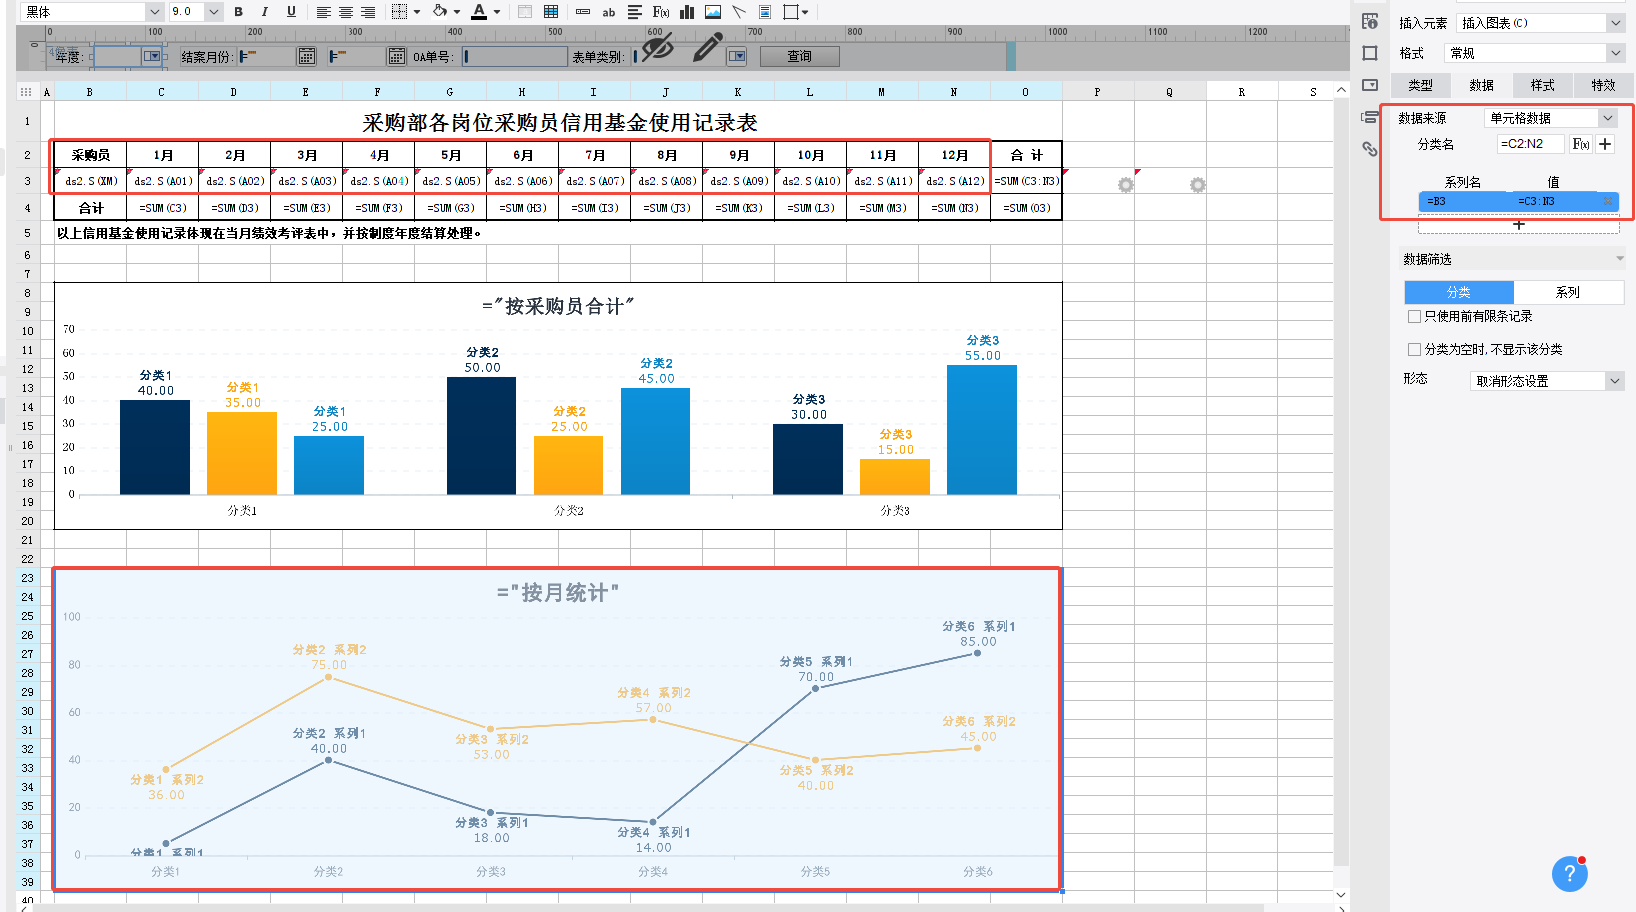Open the F(x) formula editor beside 分类名
Screen dimensions: 1636x912
pos(1581,144)
